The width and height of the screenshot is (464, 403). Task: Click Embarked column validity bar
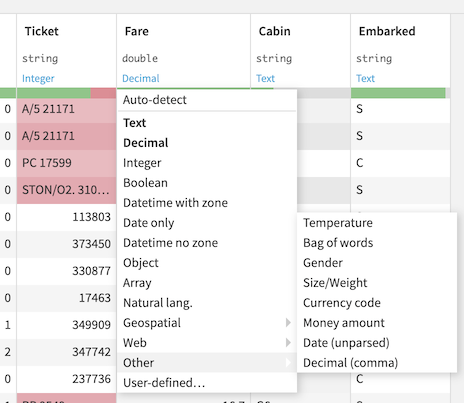400,93
